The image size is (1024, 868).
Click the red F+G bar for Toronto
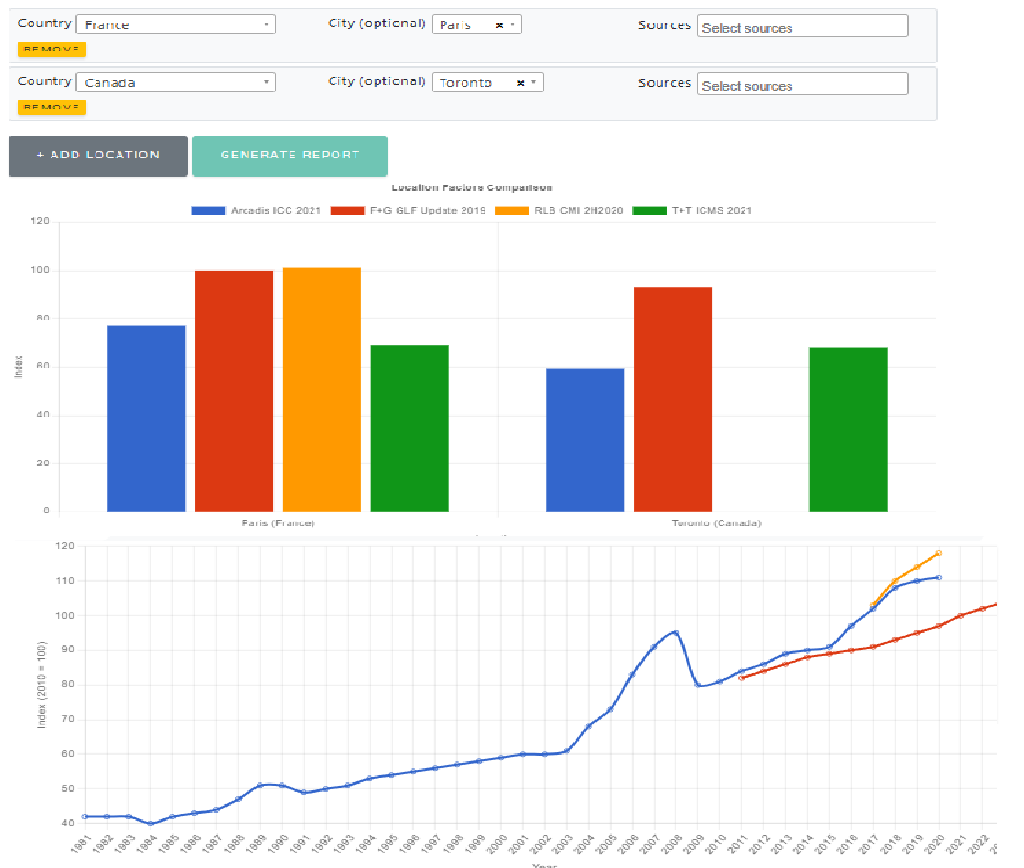point(673,400)
